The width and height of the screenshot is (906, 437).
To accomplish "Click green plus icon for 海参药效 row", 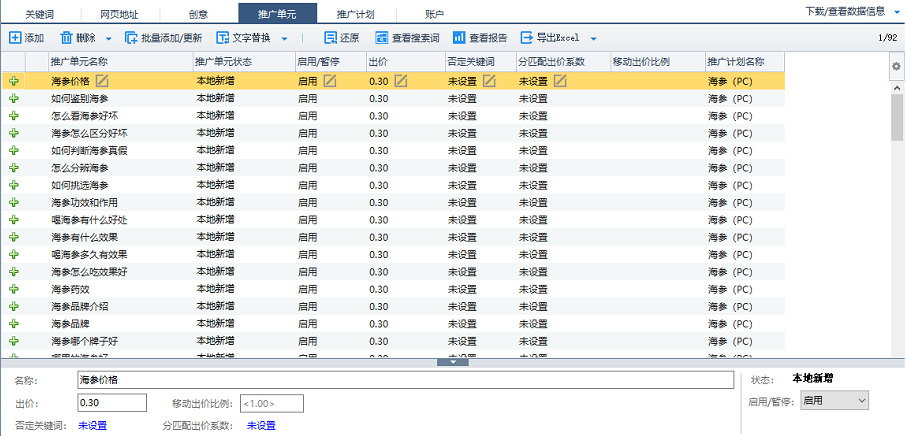I will click(14, 289).
